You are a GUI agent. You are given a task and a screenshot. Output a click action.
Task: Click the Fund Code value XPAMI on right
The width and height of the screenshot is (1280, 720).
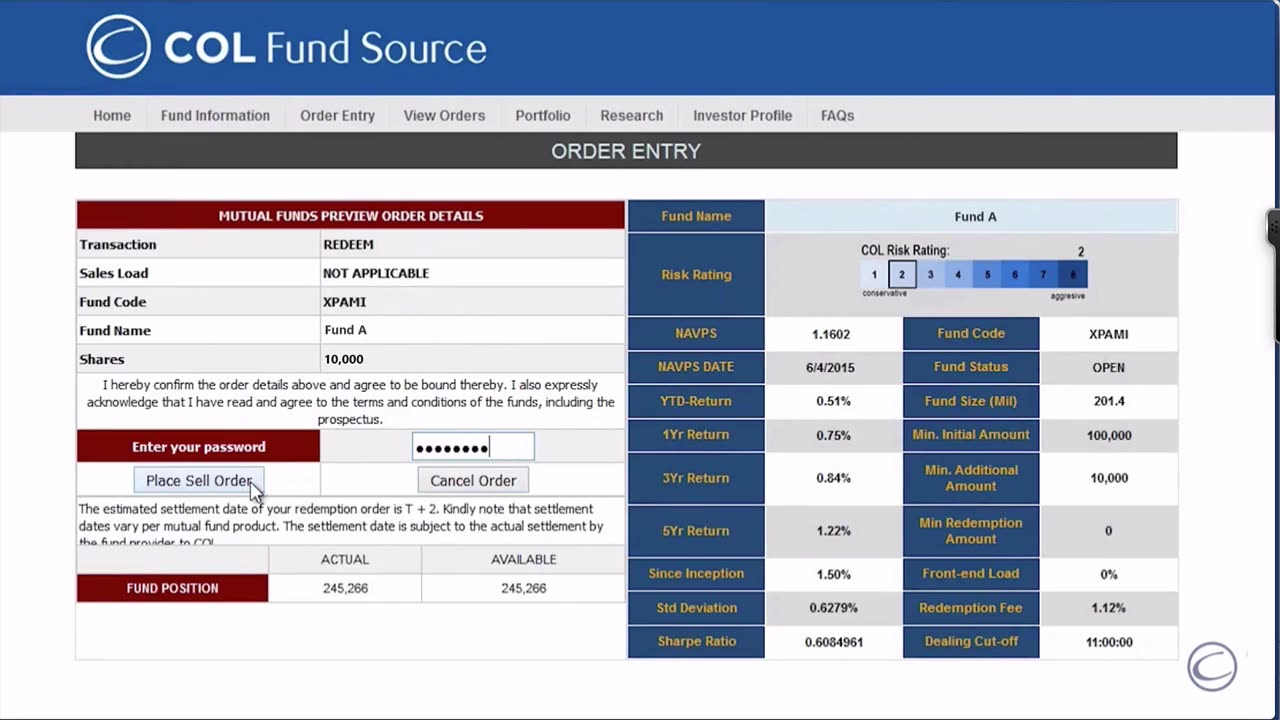1108,334
